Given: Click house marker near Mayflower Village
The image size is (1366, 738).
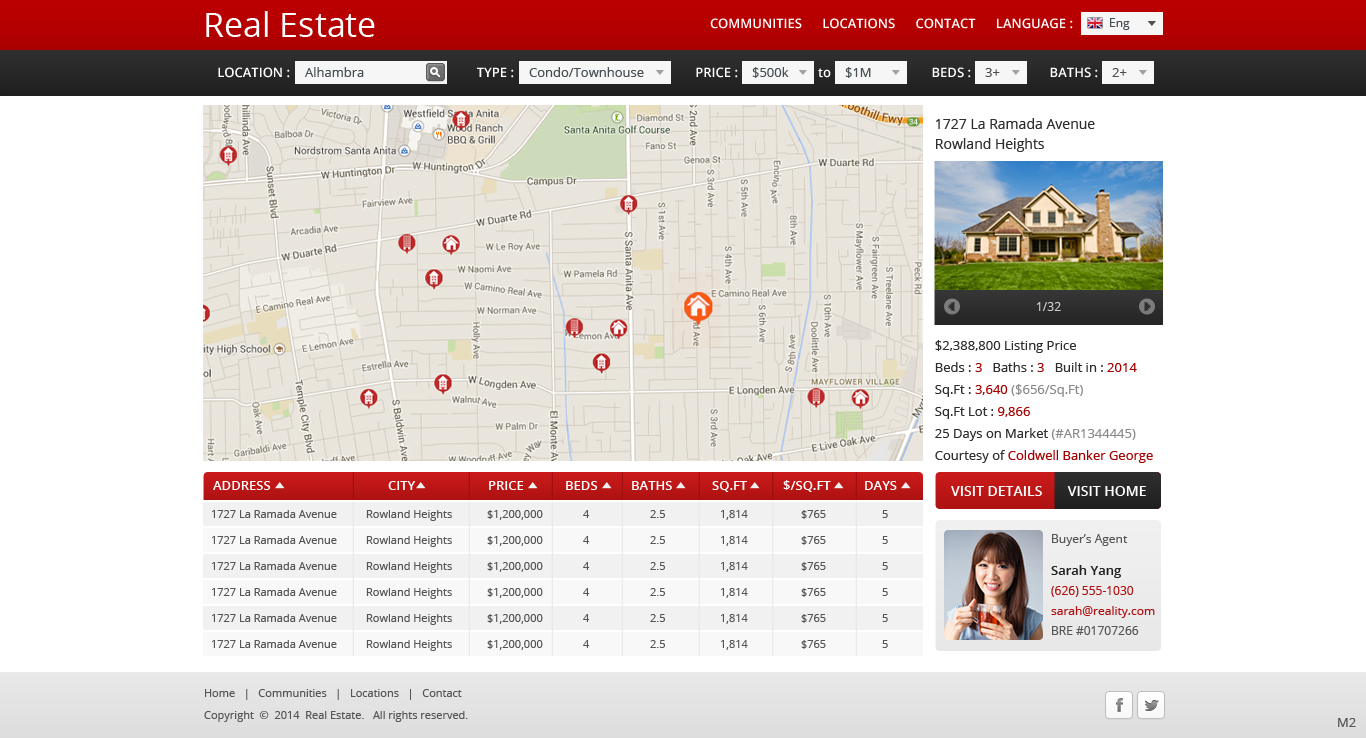Looking at the screenshot, I should (860, 398).
